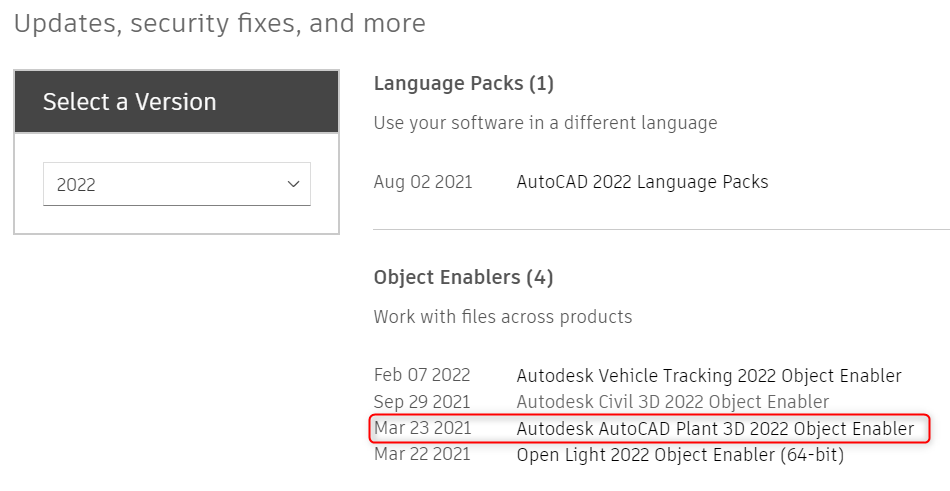Open Autodesk Vehicle Tracking 2022 Object Enabler
The height and width of the screenshot is (491, 950).
click(709, 376)
